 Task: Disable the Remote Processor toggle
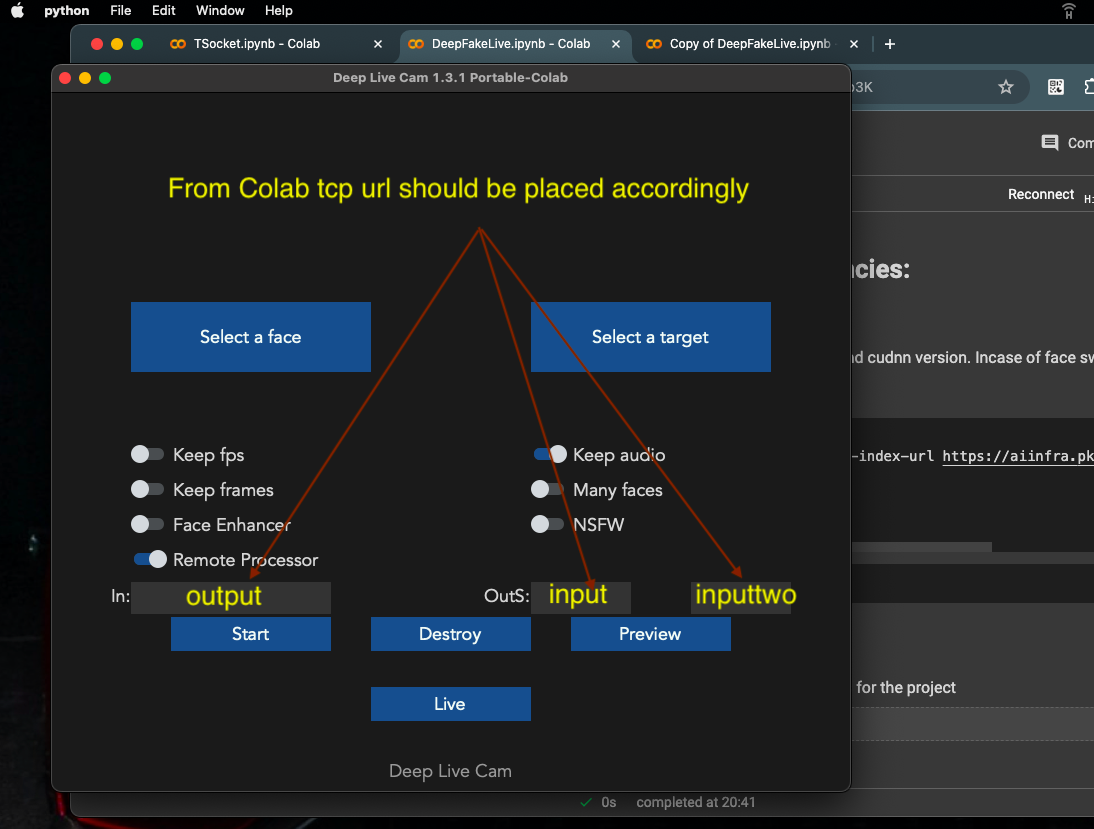coord(150,560)
